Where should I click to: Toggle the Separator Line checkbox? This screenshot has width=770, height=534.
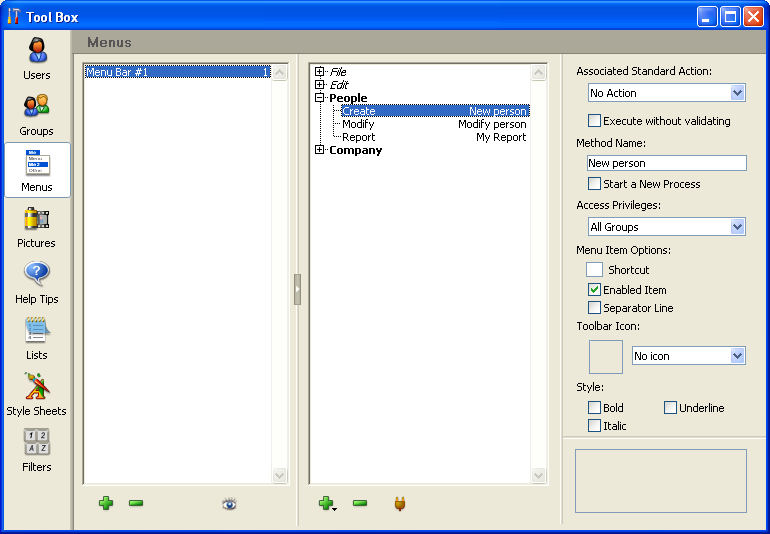point(595,308)
